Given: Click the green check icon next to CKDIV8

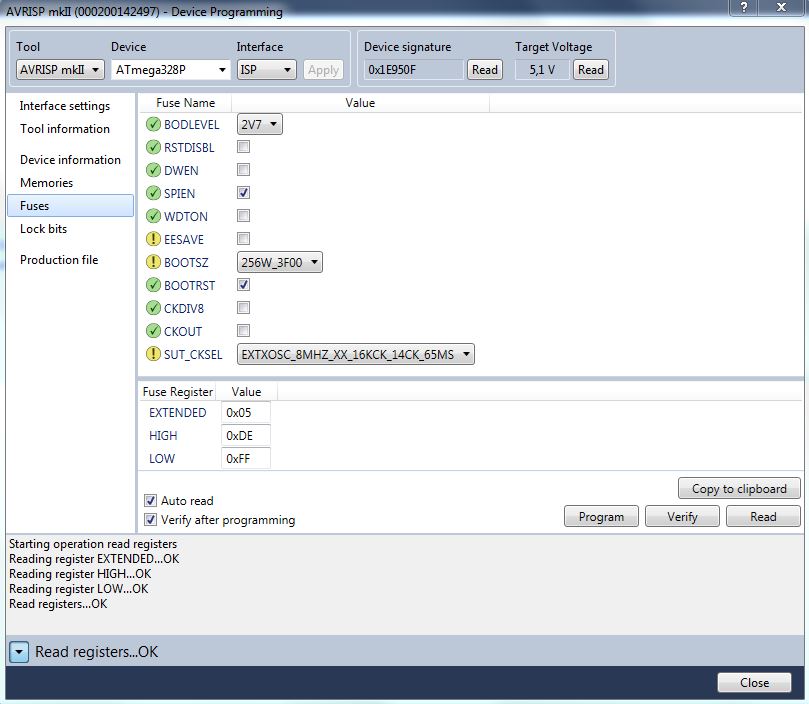Looking at the screenshot, I should pos(153,308).
